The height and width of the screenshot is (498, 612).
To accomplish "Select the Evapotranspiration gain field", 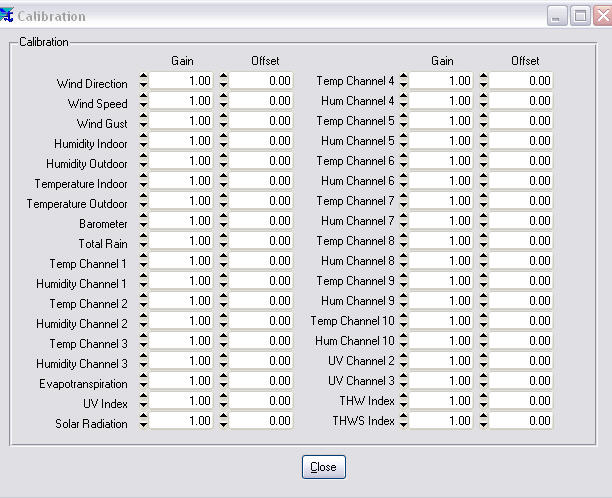I will tap(183, 381).
